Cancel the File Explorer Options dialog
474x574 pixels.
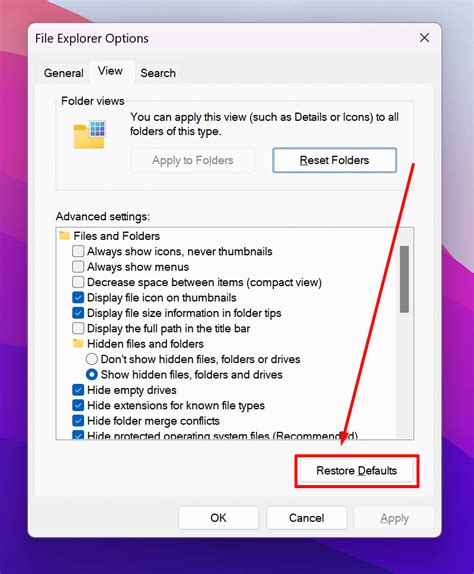307,518
